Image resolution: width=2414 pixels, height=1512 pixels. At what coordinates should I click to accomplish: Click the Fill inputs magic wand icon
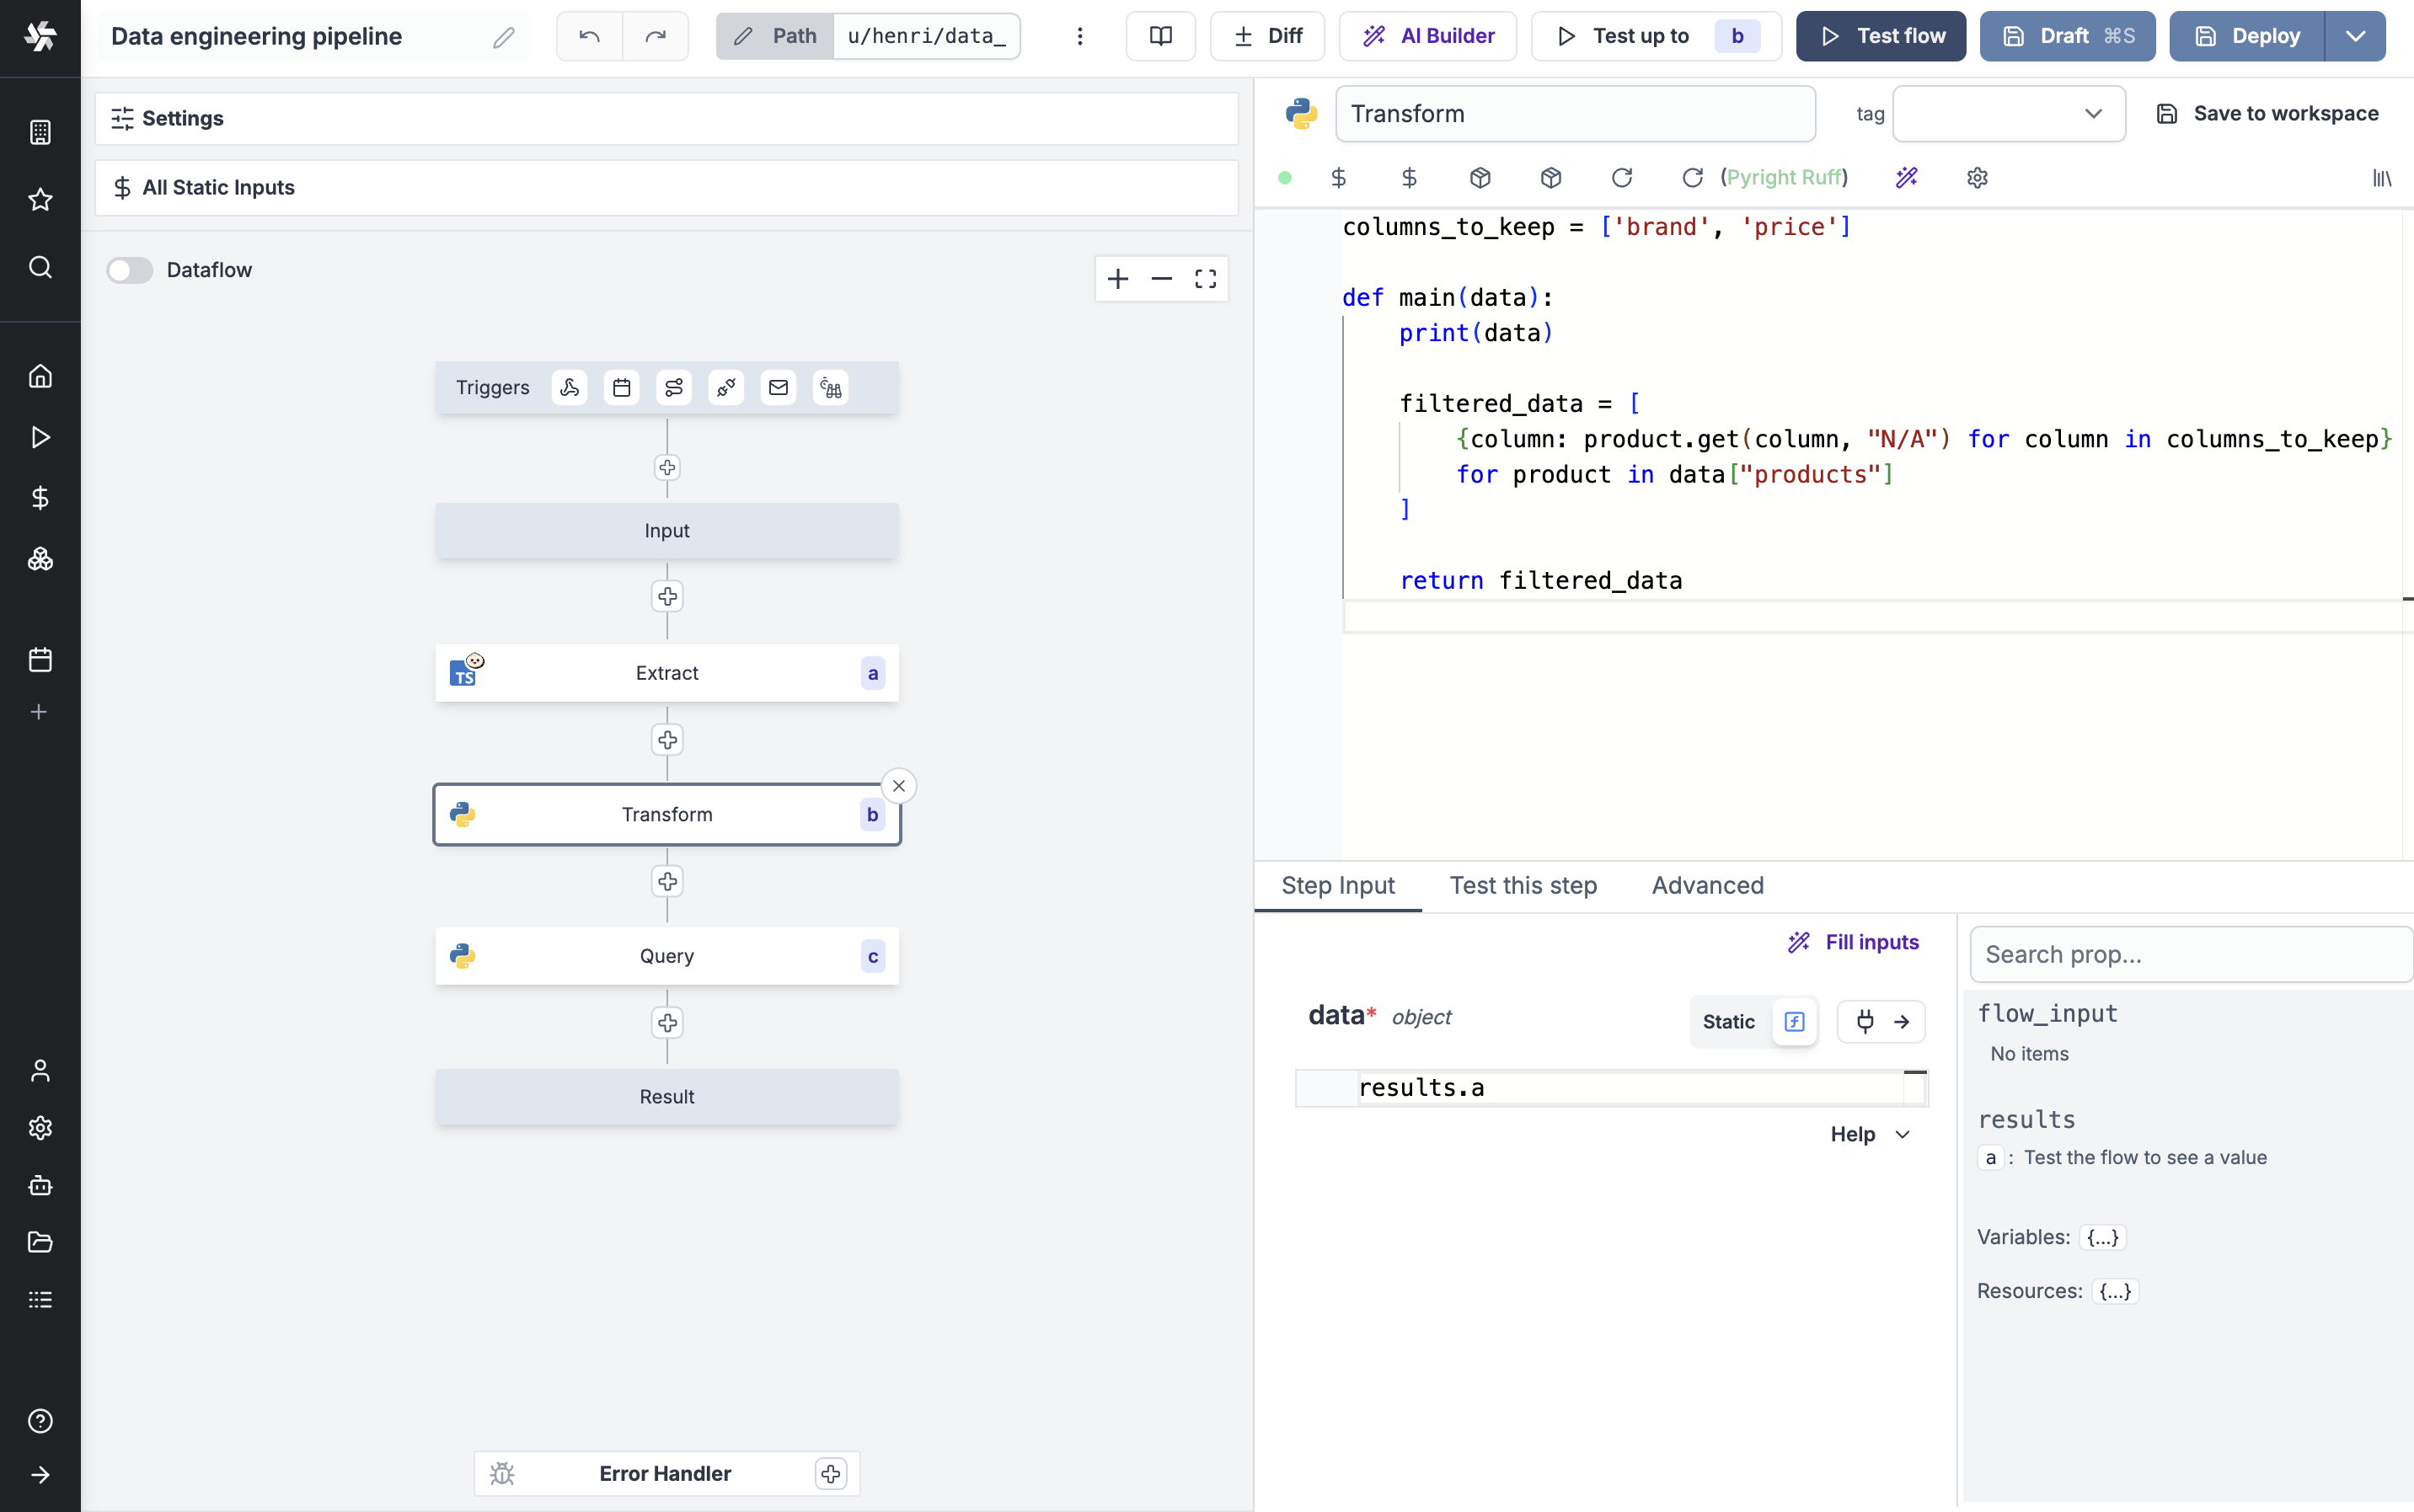coord(1799,943)
